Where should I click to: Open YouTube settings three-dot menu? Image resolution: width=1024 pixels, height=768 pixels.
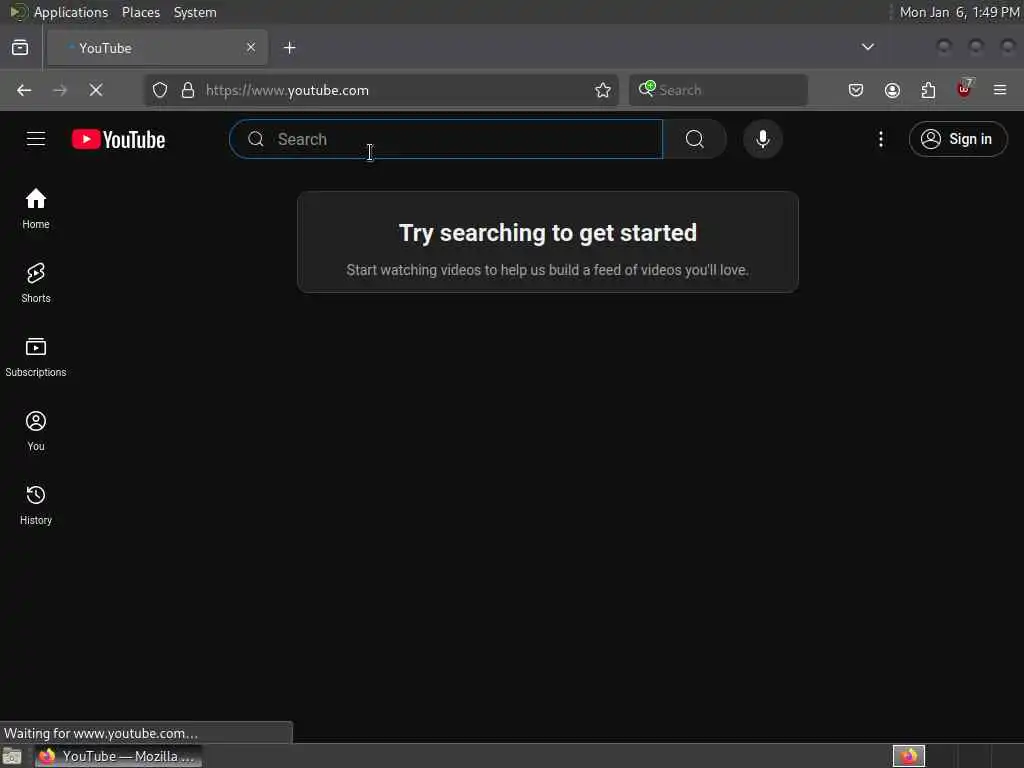880,139
